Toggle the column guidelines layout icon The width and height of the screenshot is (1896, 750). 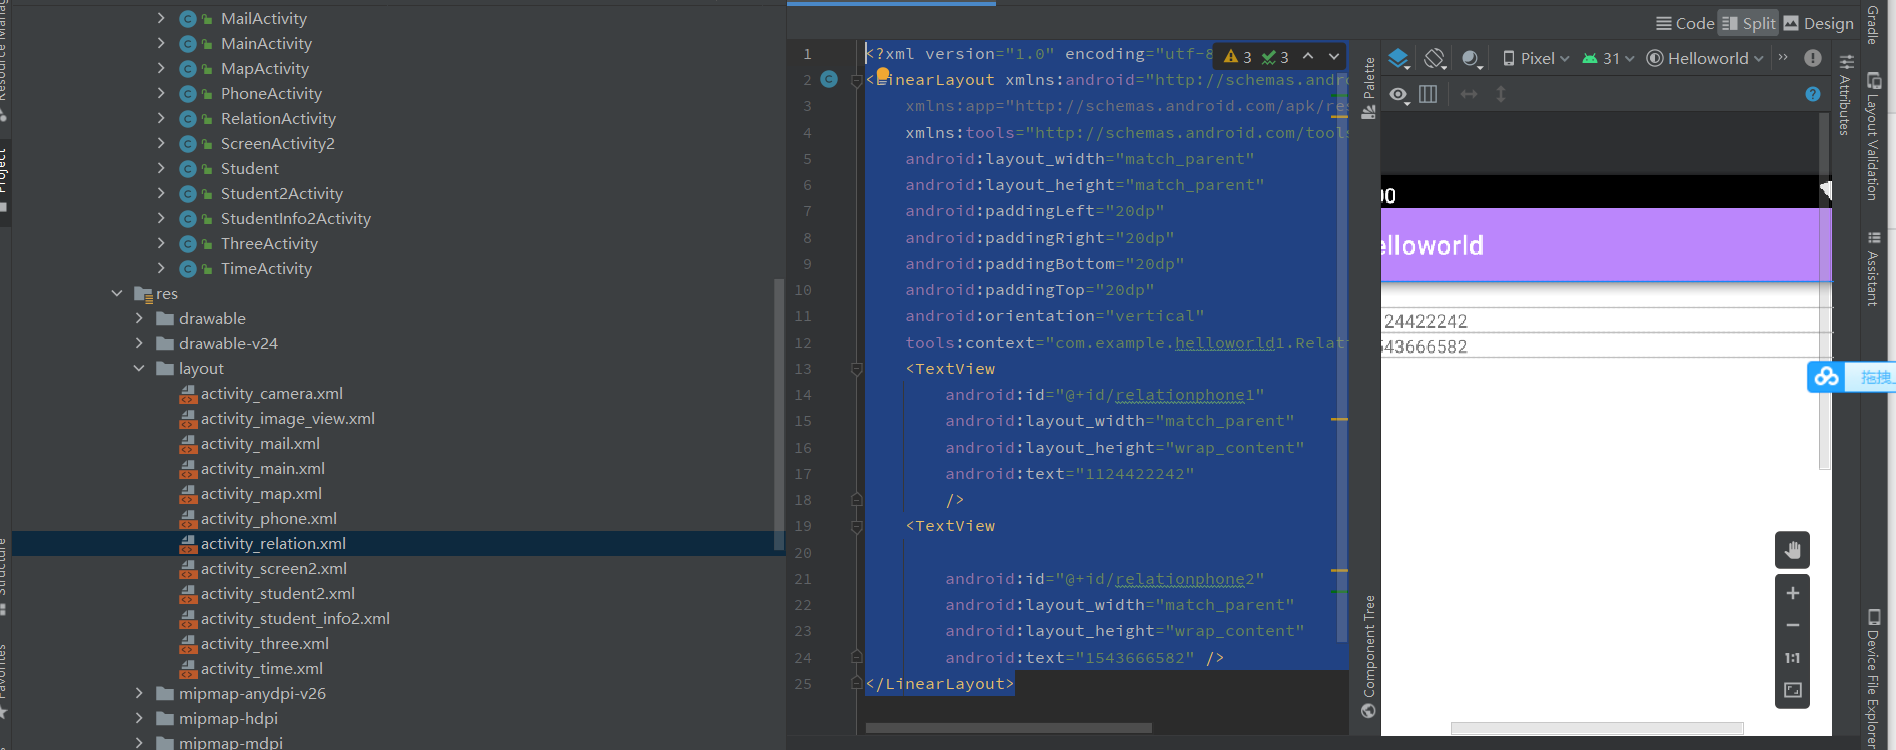tap(1428, 94)
